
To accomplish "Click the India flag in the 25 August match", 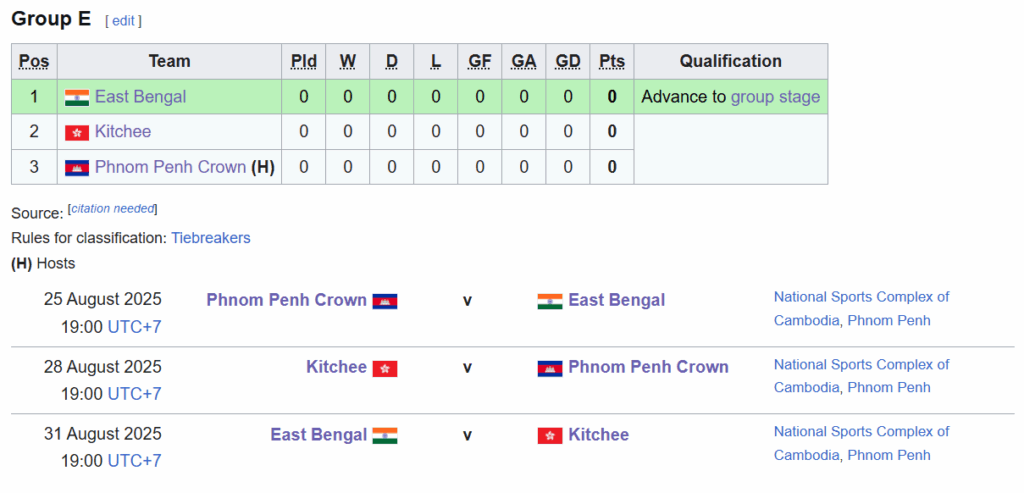I will tap(550, 301).
